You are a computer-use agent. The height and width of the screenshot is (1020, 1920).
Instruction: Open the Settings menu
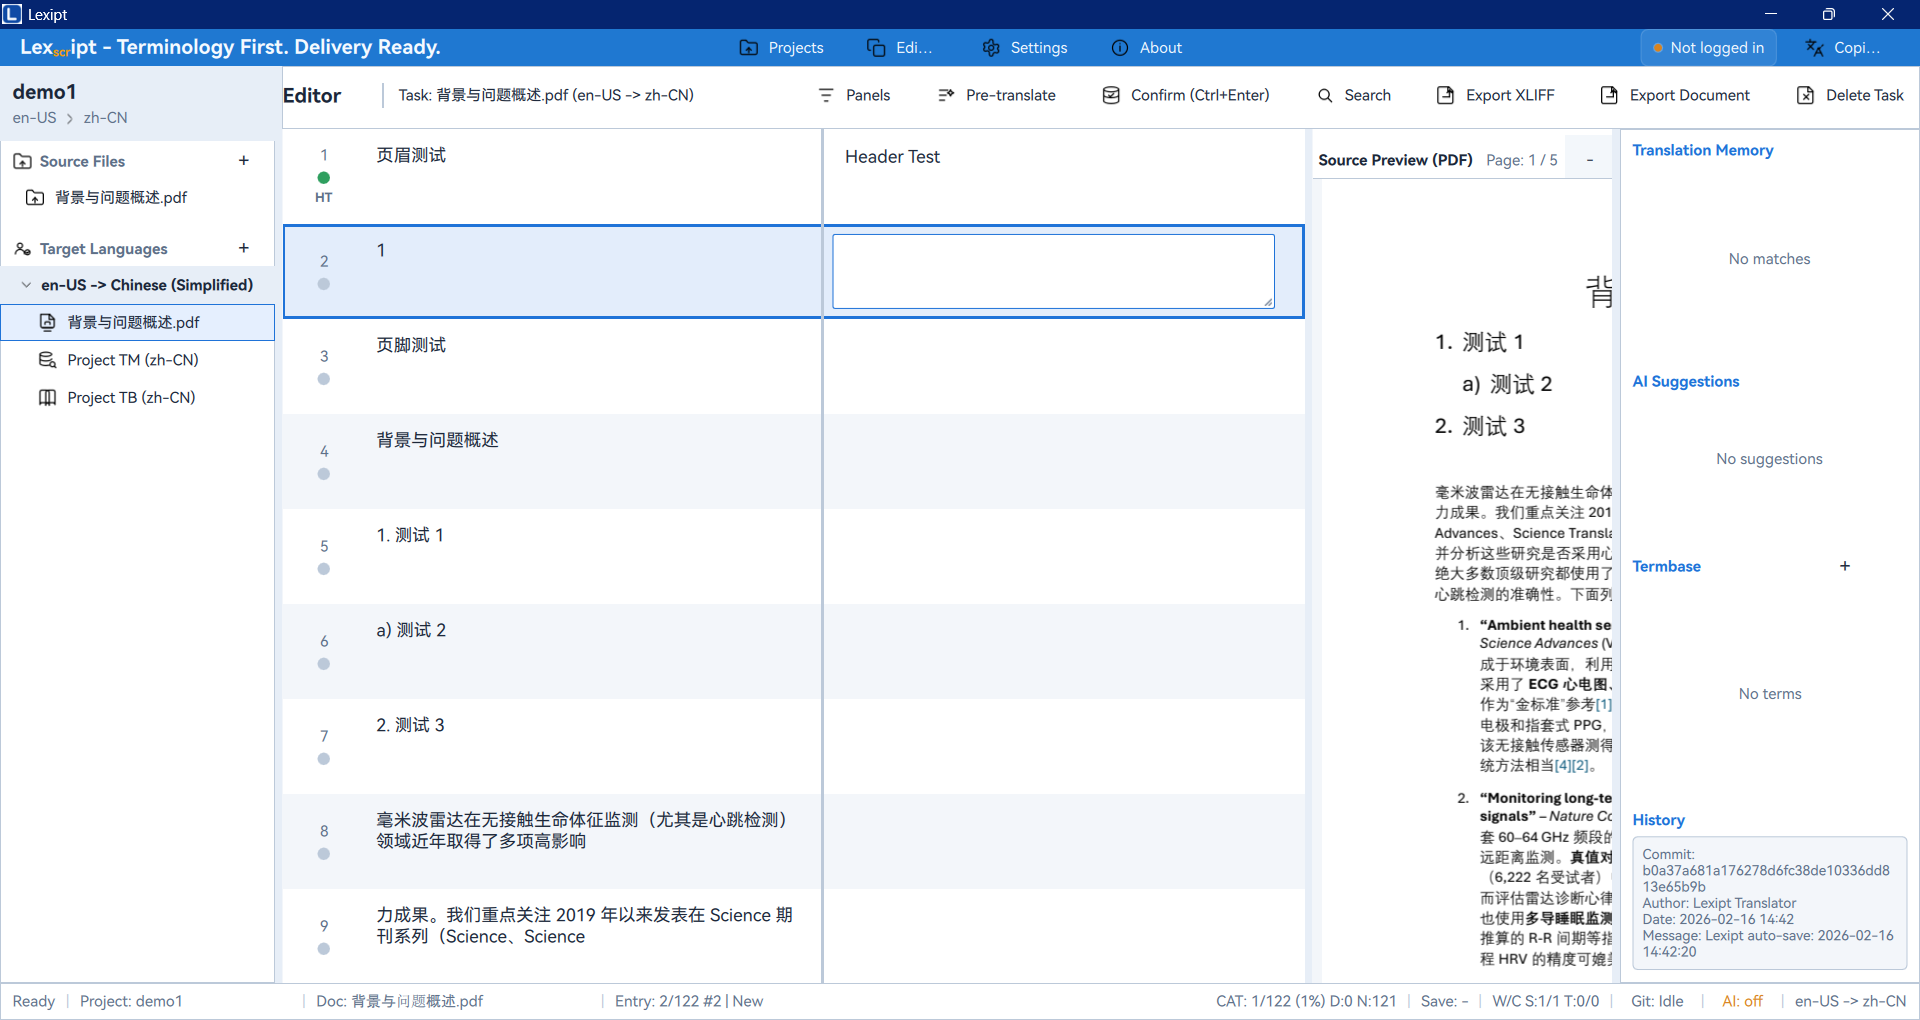(x=1025, y=48)
